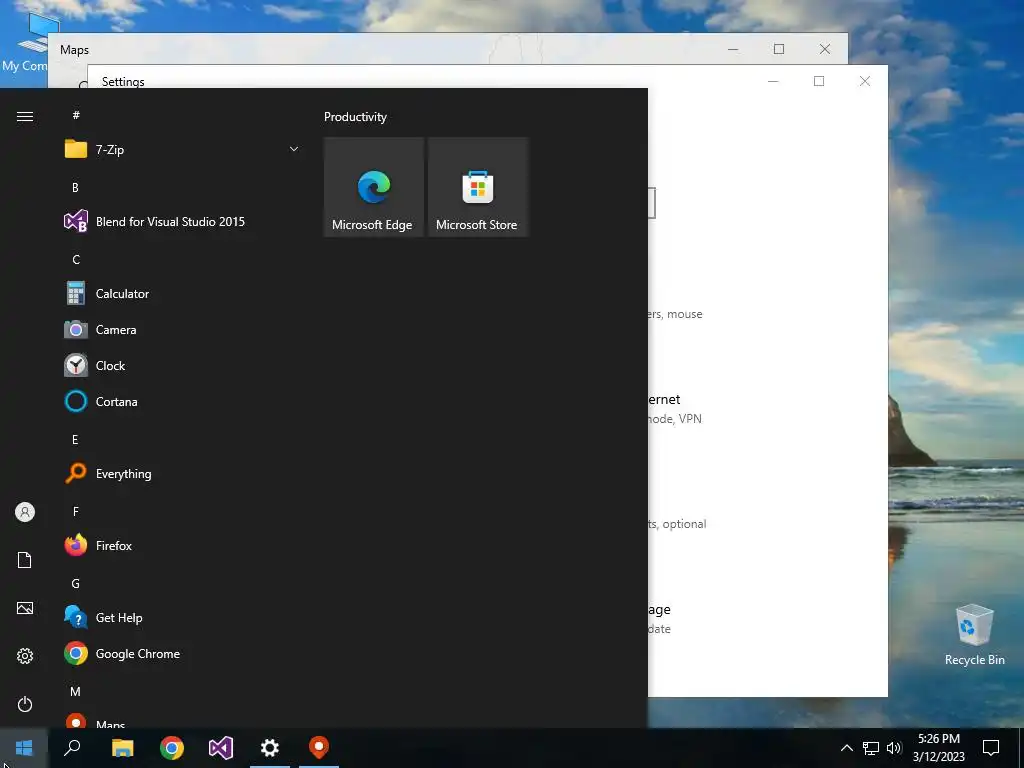
Task: Open the Microsoft Edge tile
Action: pyautogui.click(x=374, y=187)
